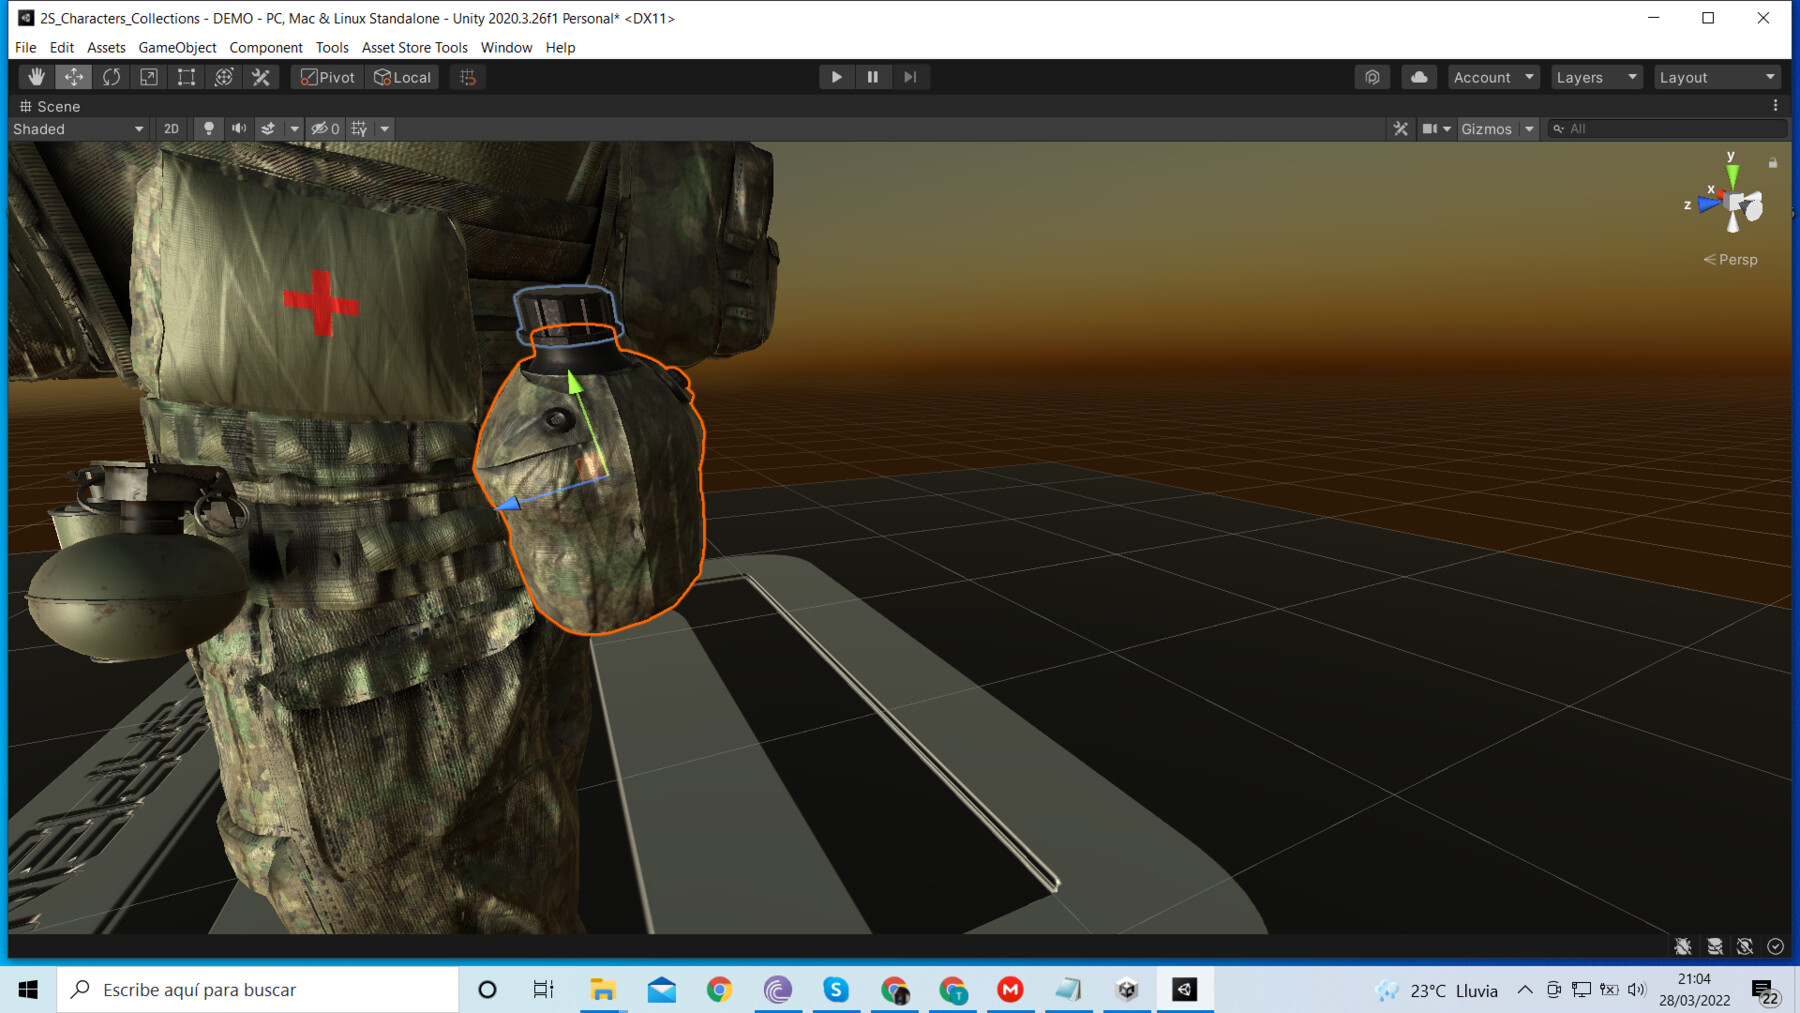Image resolution: width=1800 pixels, height=1013 pixels.
Task: Open Unity Collaborate icon
Action: point(1372,77)
